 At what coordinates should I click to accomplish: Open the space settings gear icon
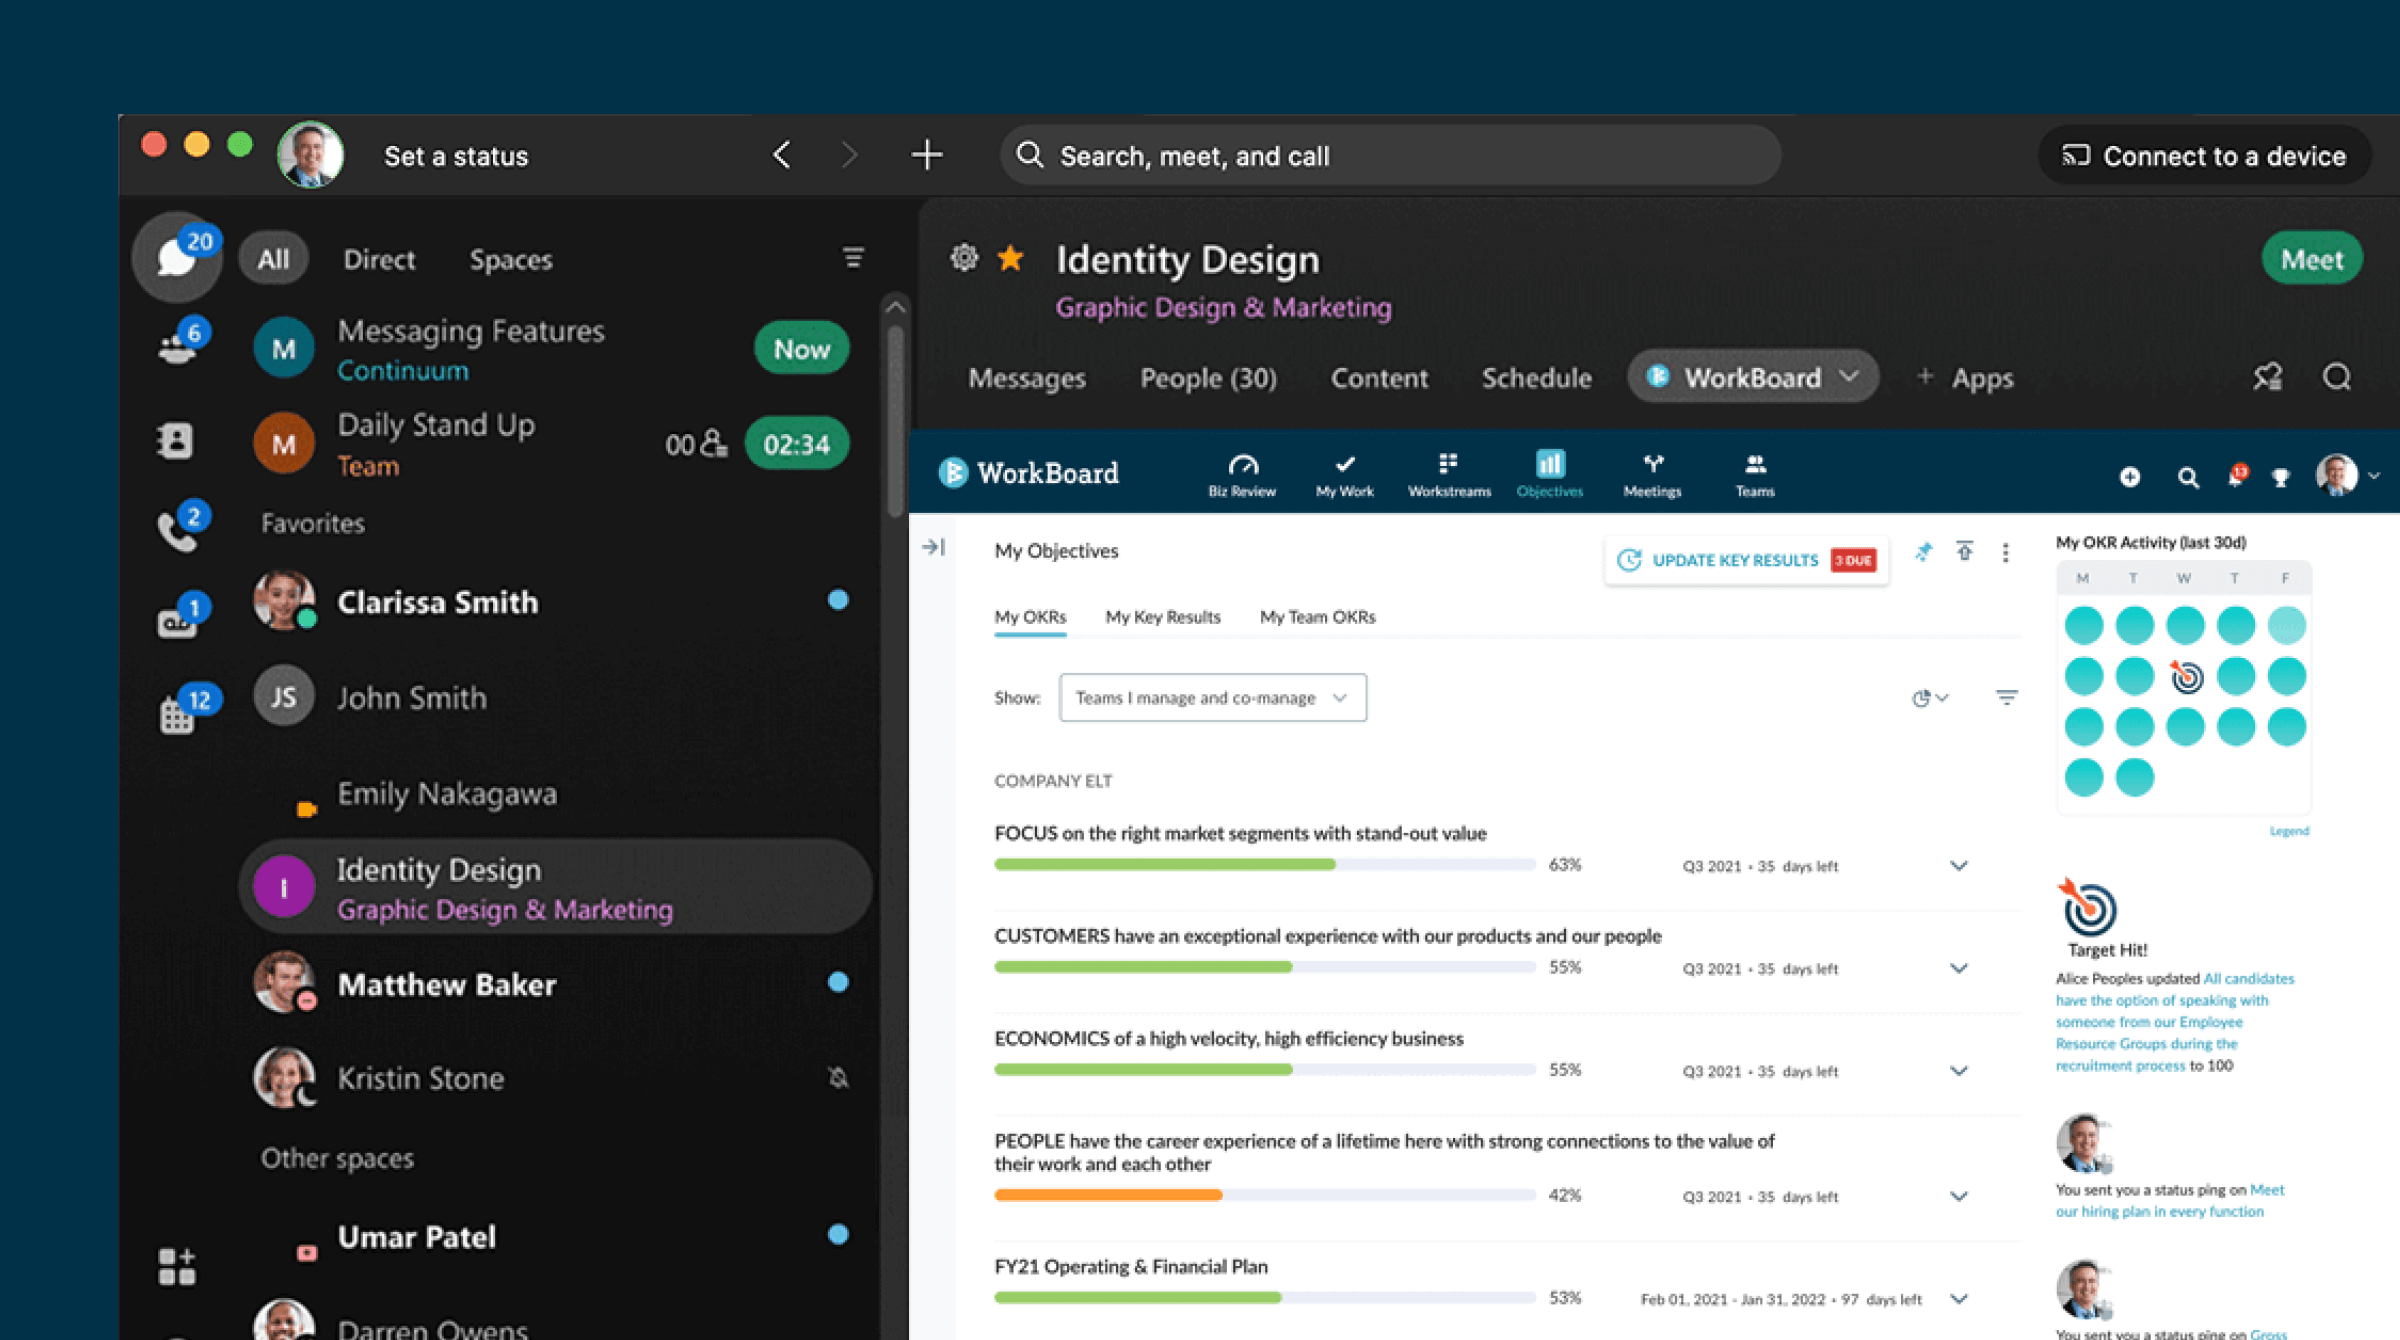click(963, 258)
